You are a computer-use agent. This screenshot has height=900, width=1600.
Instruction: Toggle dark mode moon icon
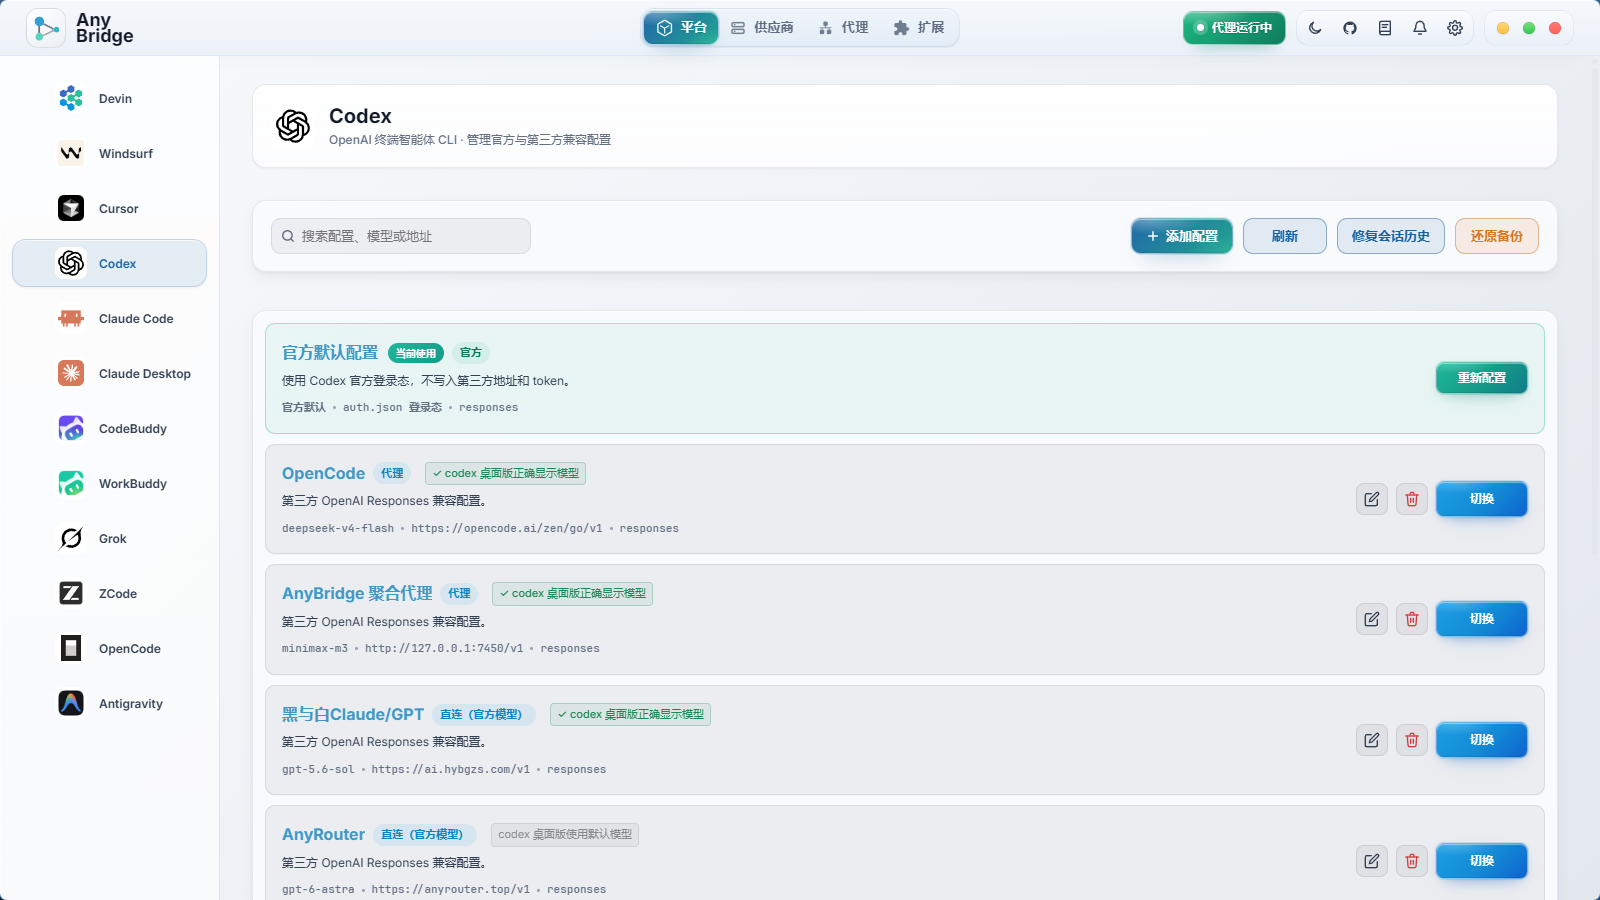[1315, 28]
